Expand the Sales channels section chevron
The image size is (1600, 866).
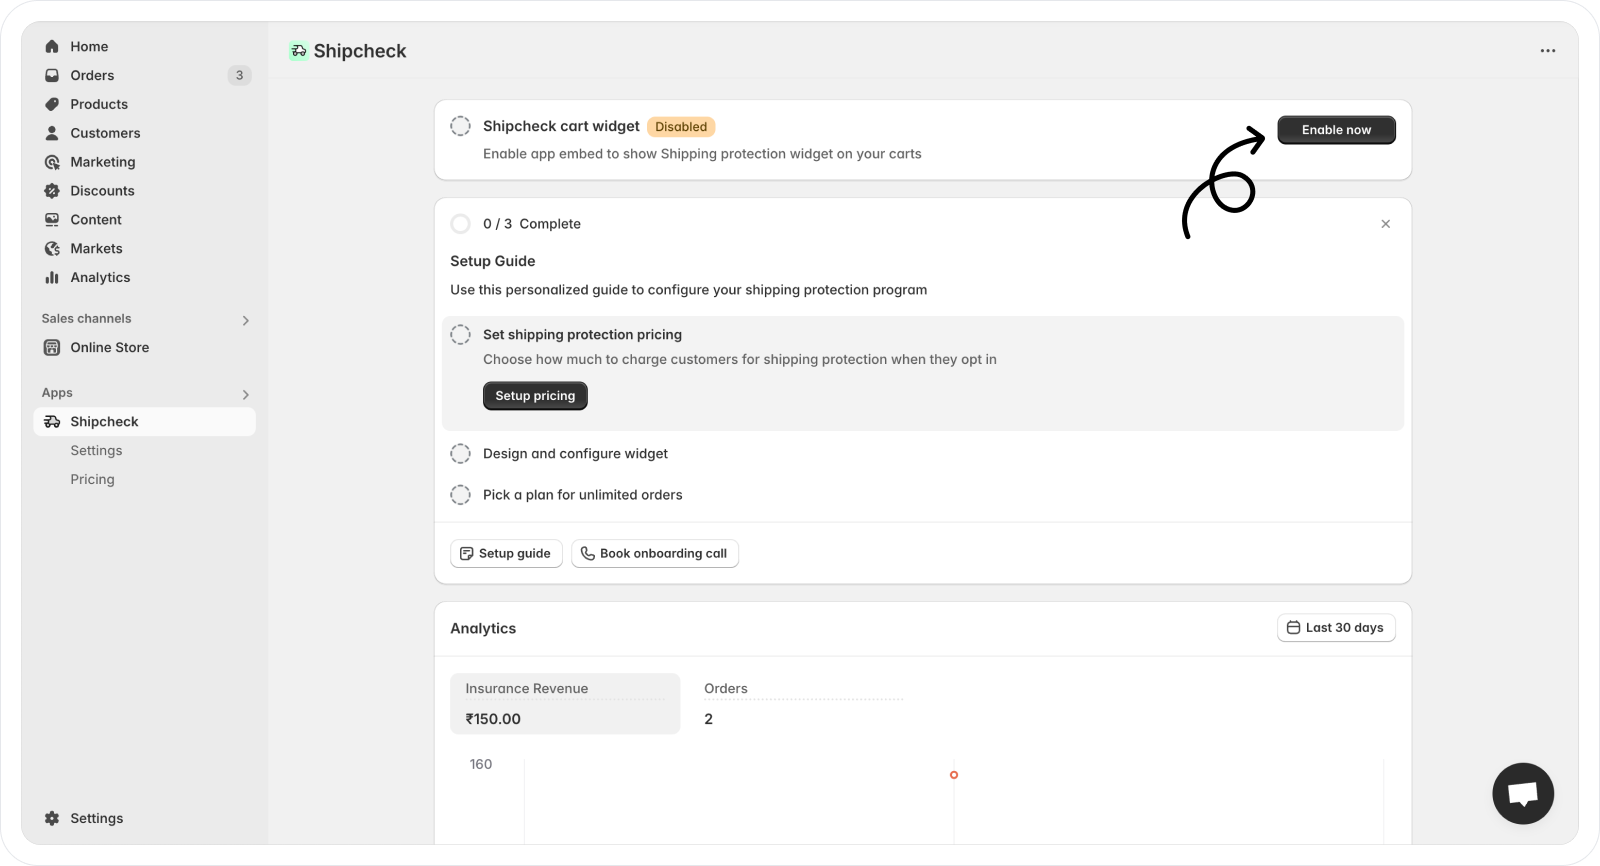246,321
